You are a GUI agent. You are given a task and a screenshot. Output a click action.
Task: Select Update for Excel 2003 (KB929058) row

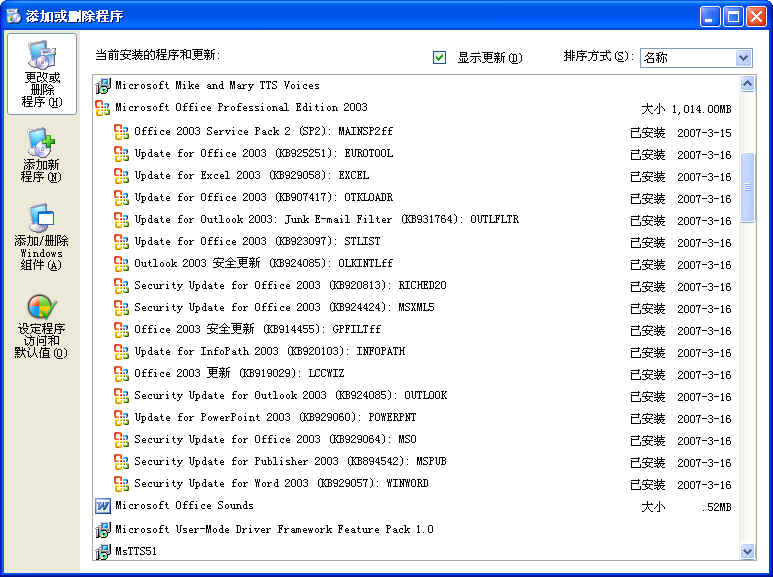252,175
